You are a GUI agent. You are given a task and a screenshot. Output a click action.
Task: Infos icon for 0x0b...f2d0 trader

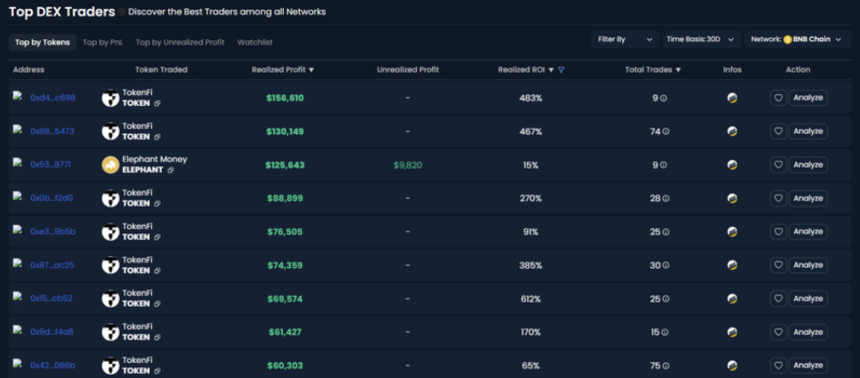pos(732,198)
